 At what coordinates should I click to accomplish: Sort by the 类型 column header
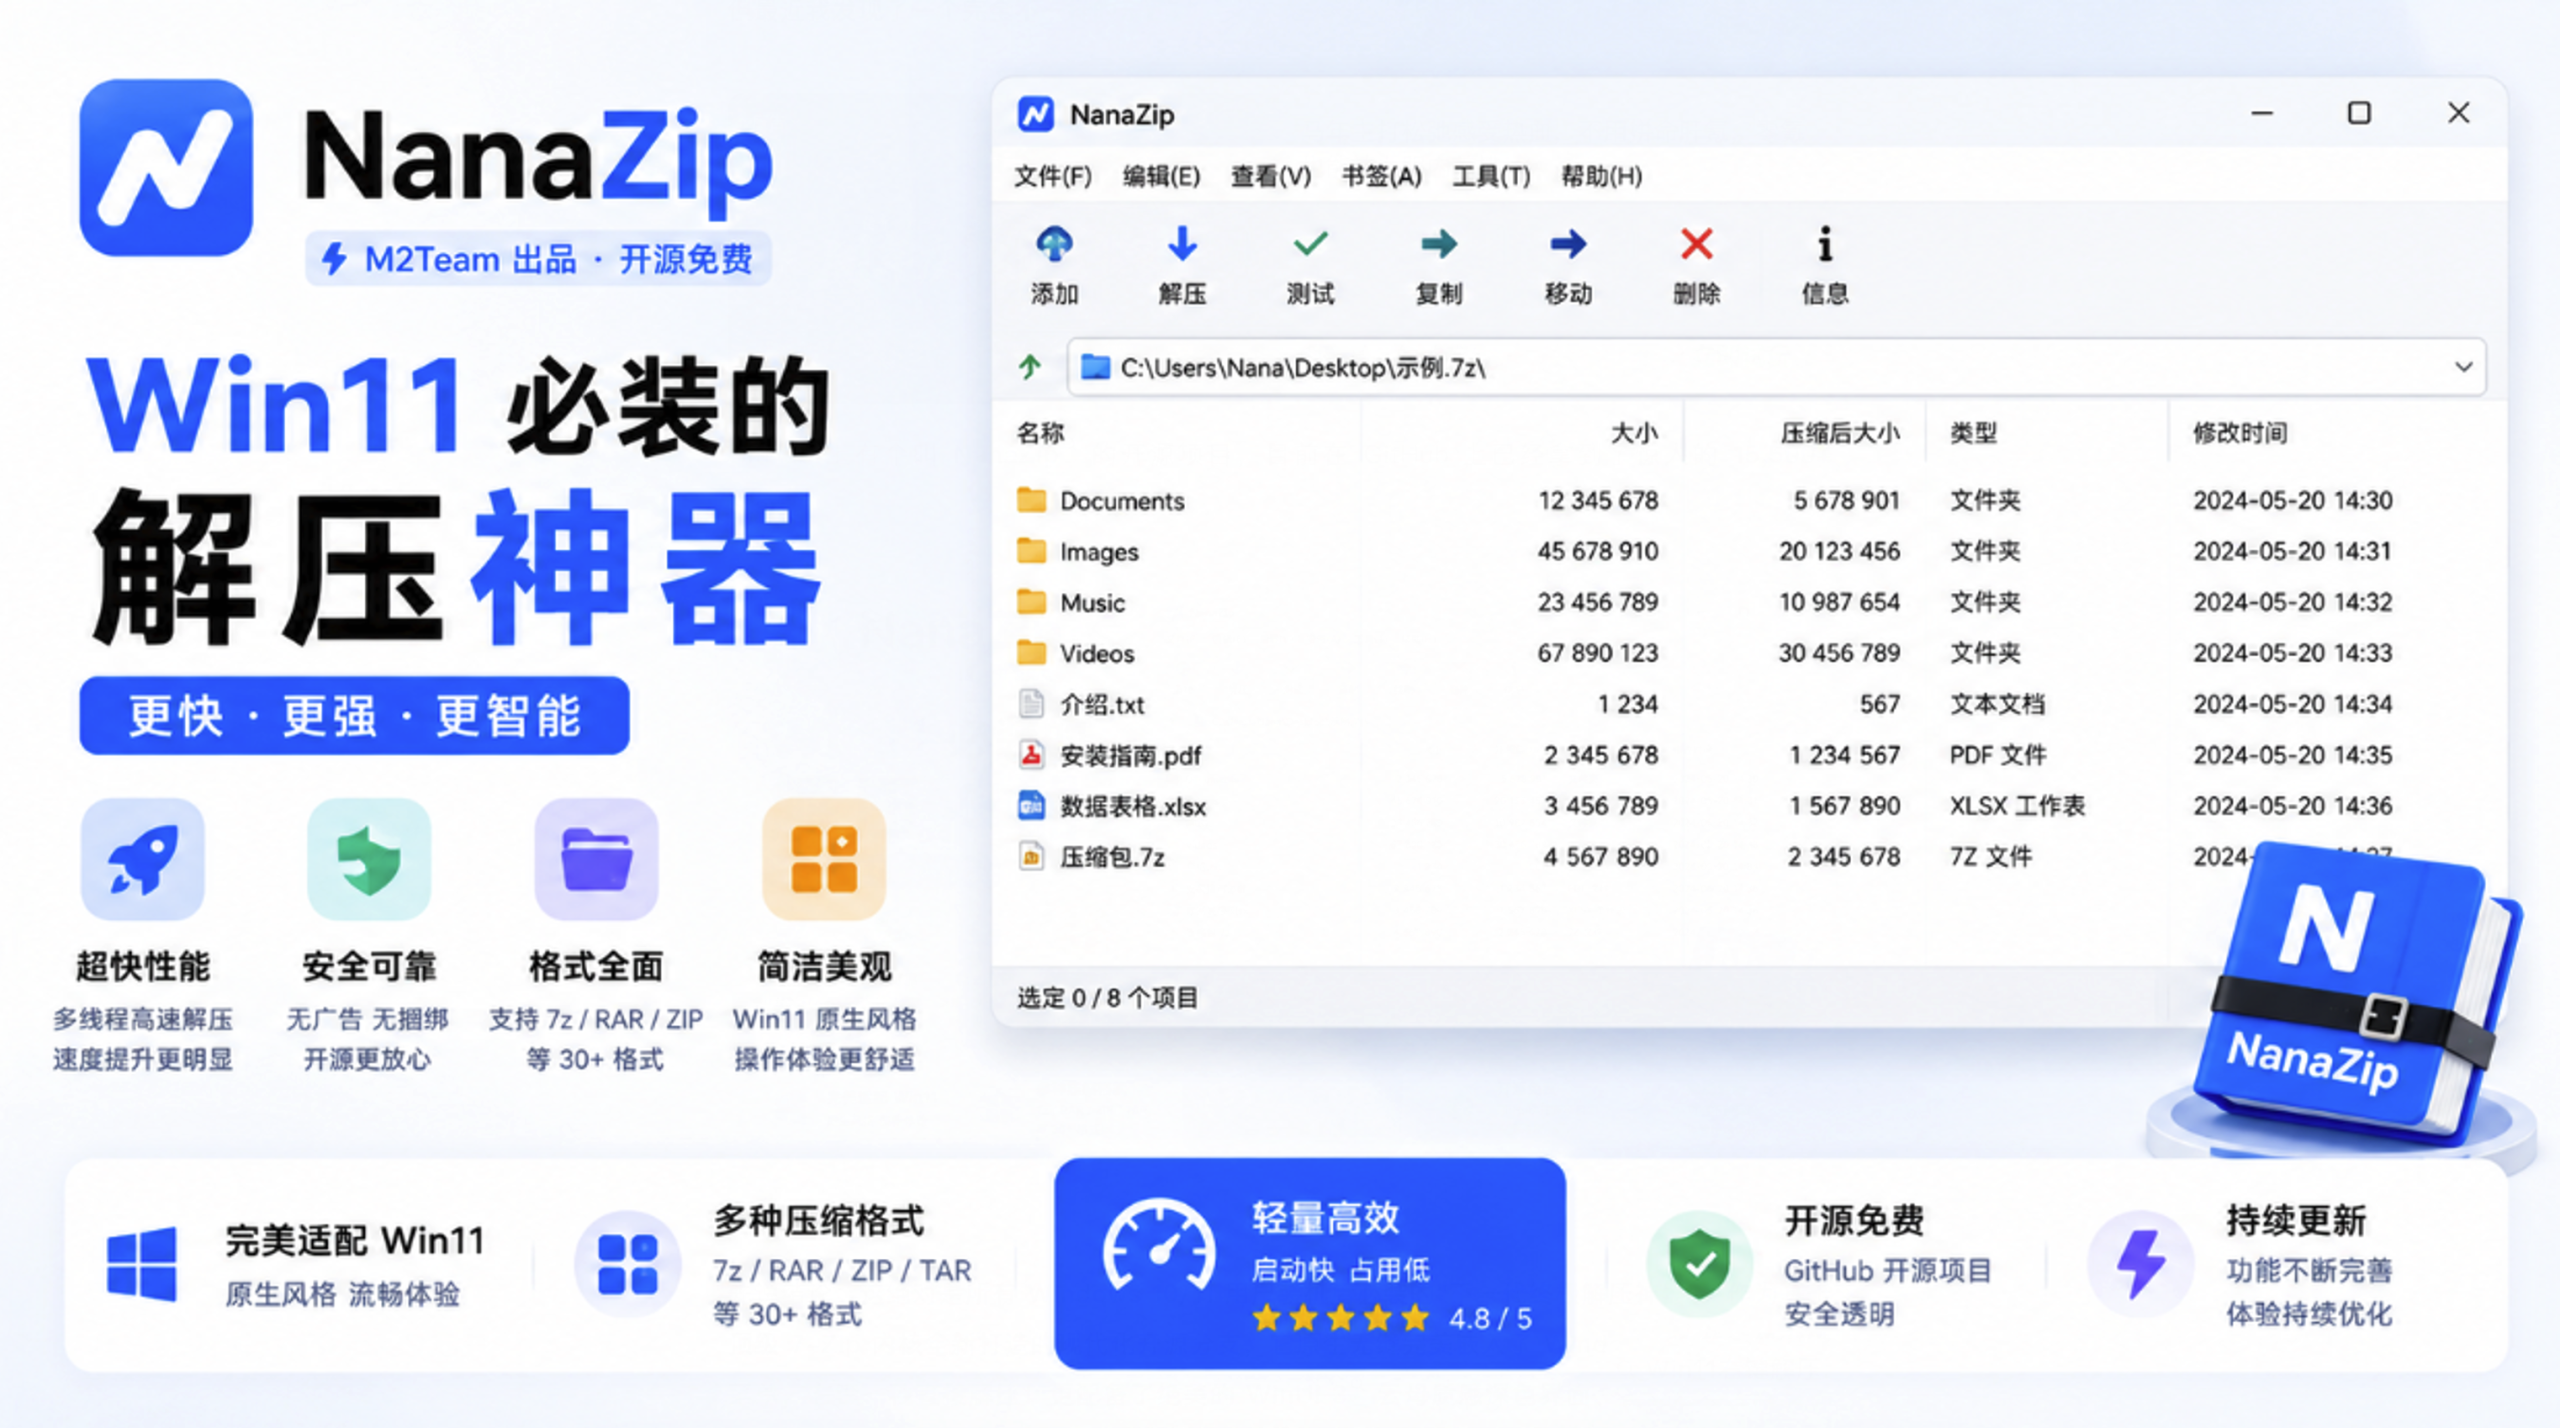point(1974,433)
